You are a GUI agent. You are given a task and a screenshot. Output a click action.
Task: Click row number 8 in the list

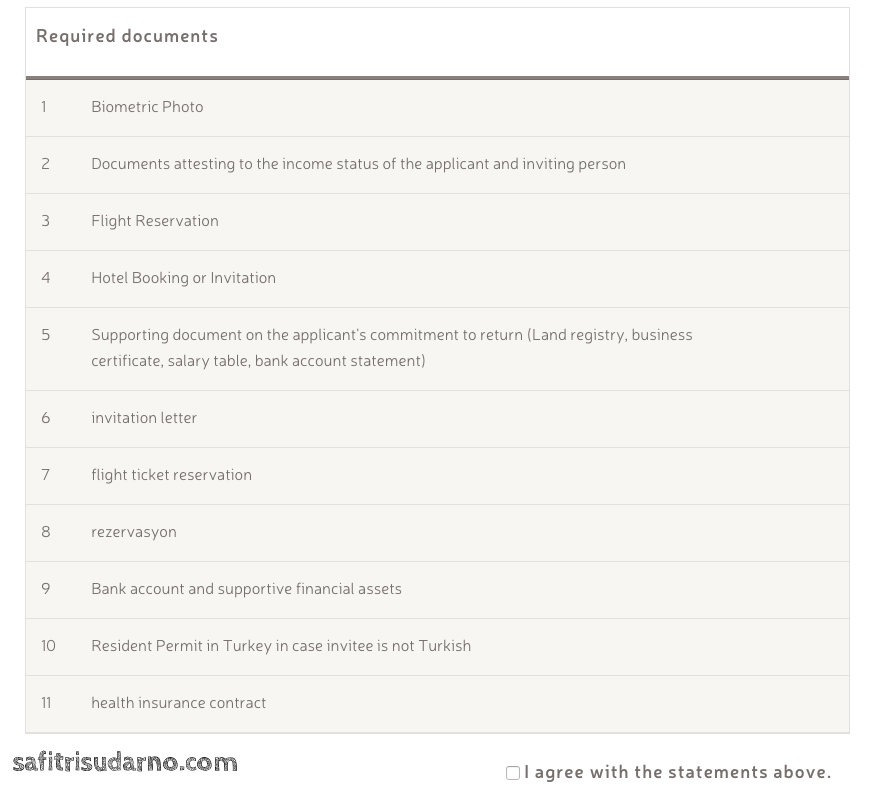coord(45,532)
